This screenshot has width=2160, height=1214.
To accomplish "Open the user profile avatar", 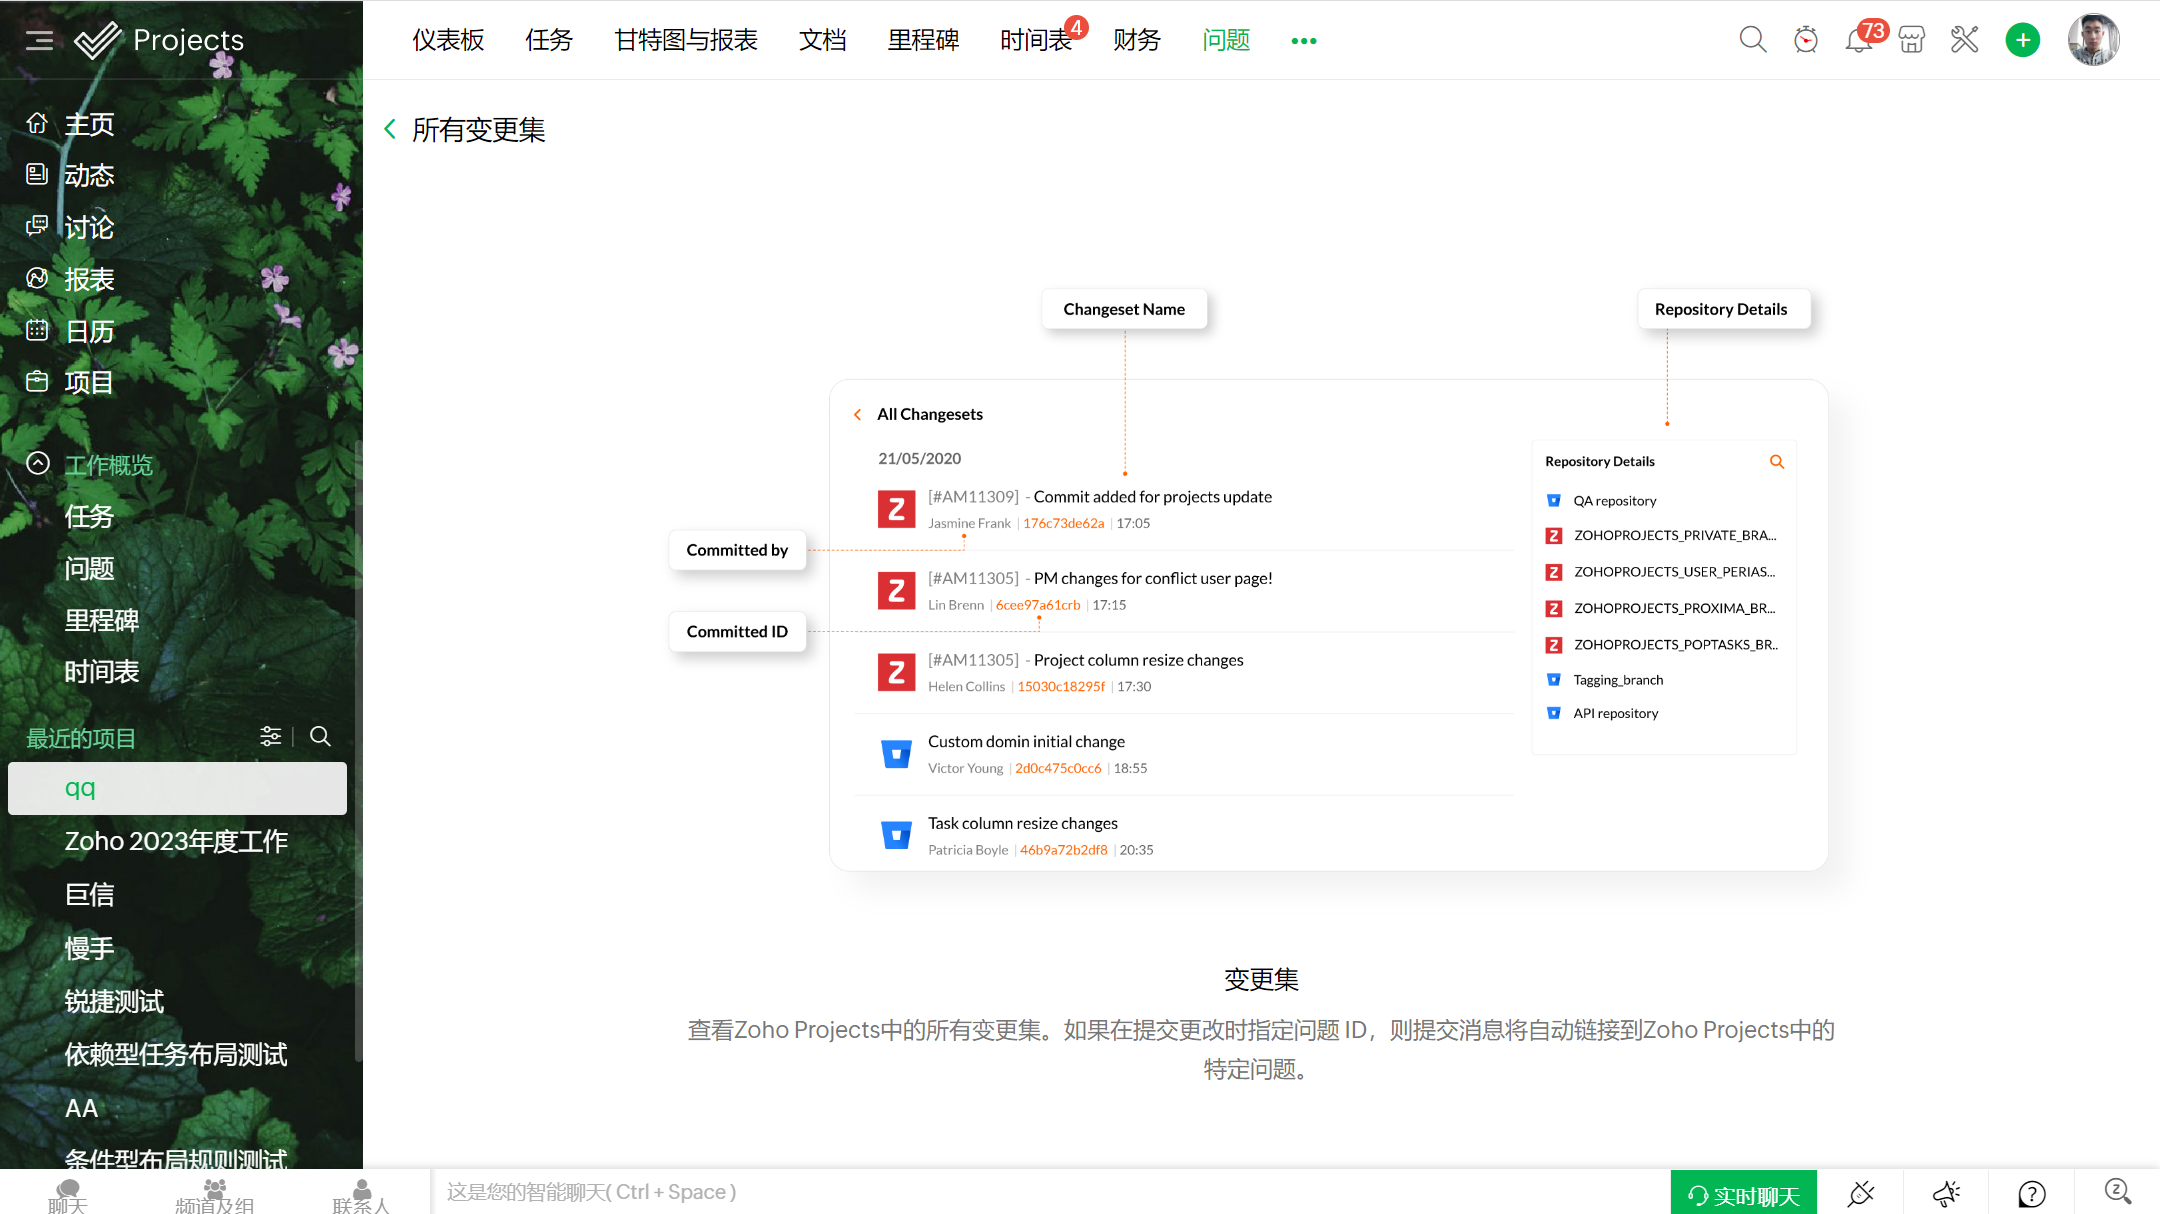I will pyautogui.click(x=2093, y=40).
